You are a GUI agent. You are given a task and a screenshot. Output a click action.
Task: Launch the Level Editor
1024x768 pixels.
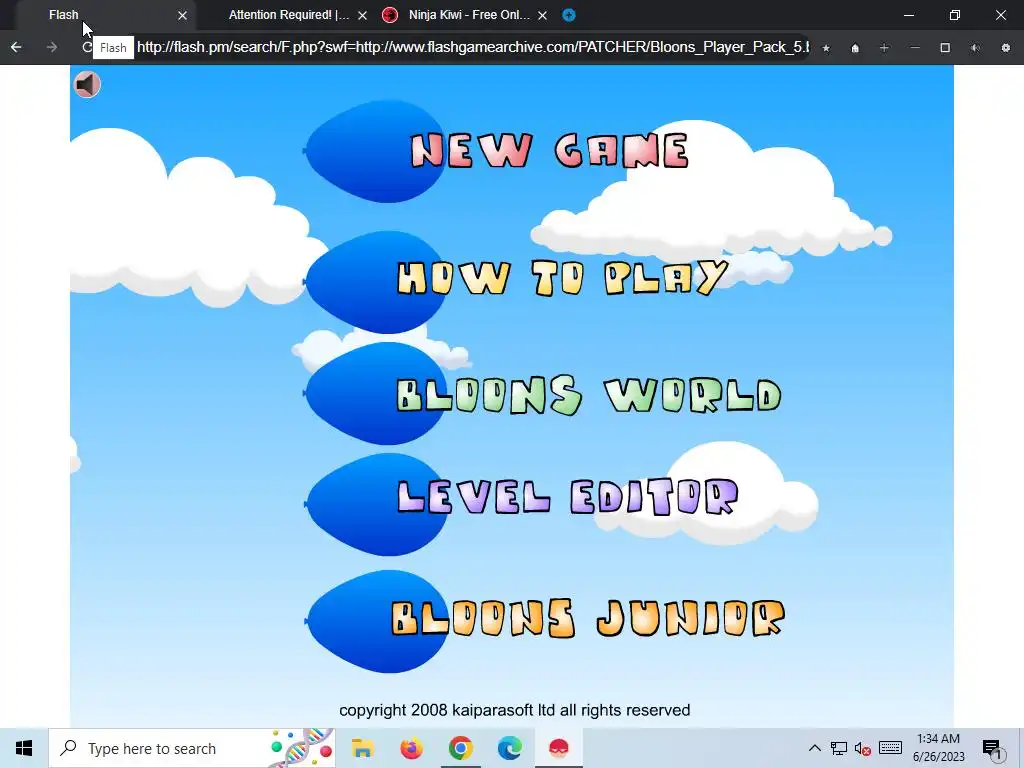point(568,496)
